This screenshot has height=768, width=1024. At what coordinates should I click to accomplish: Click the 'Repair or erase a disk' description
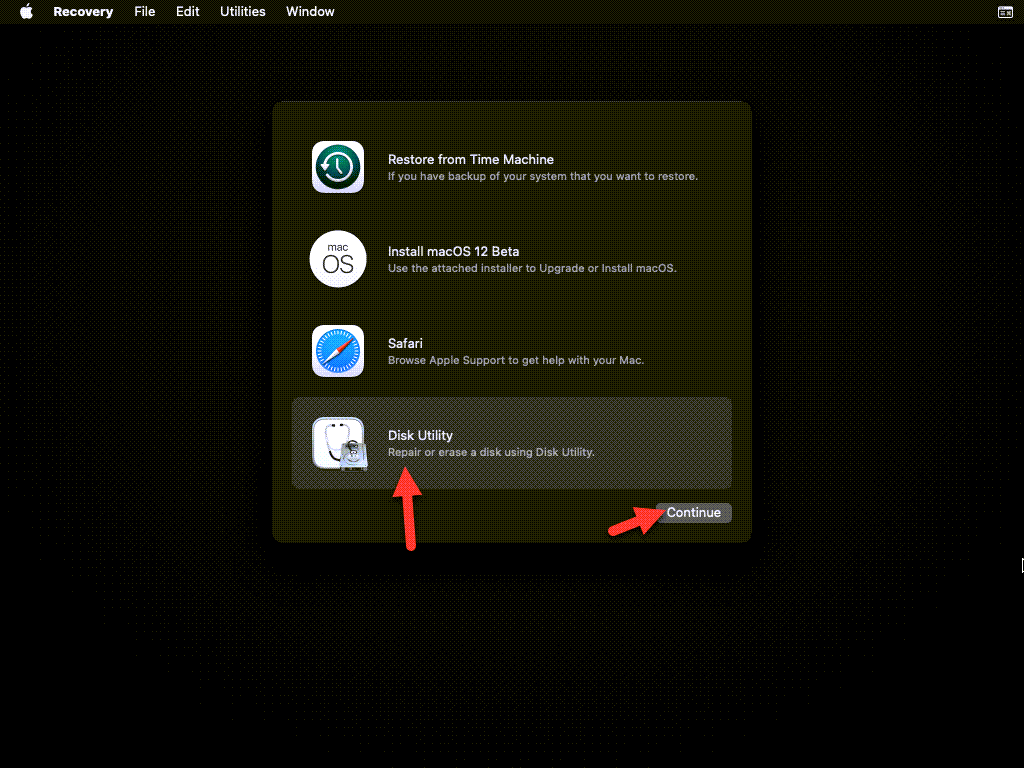pos(491,452)
